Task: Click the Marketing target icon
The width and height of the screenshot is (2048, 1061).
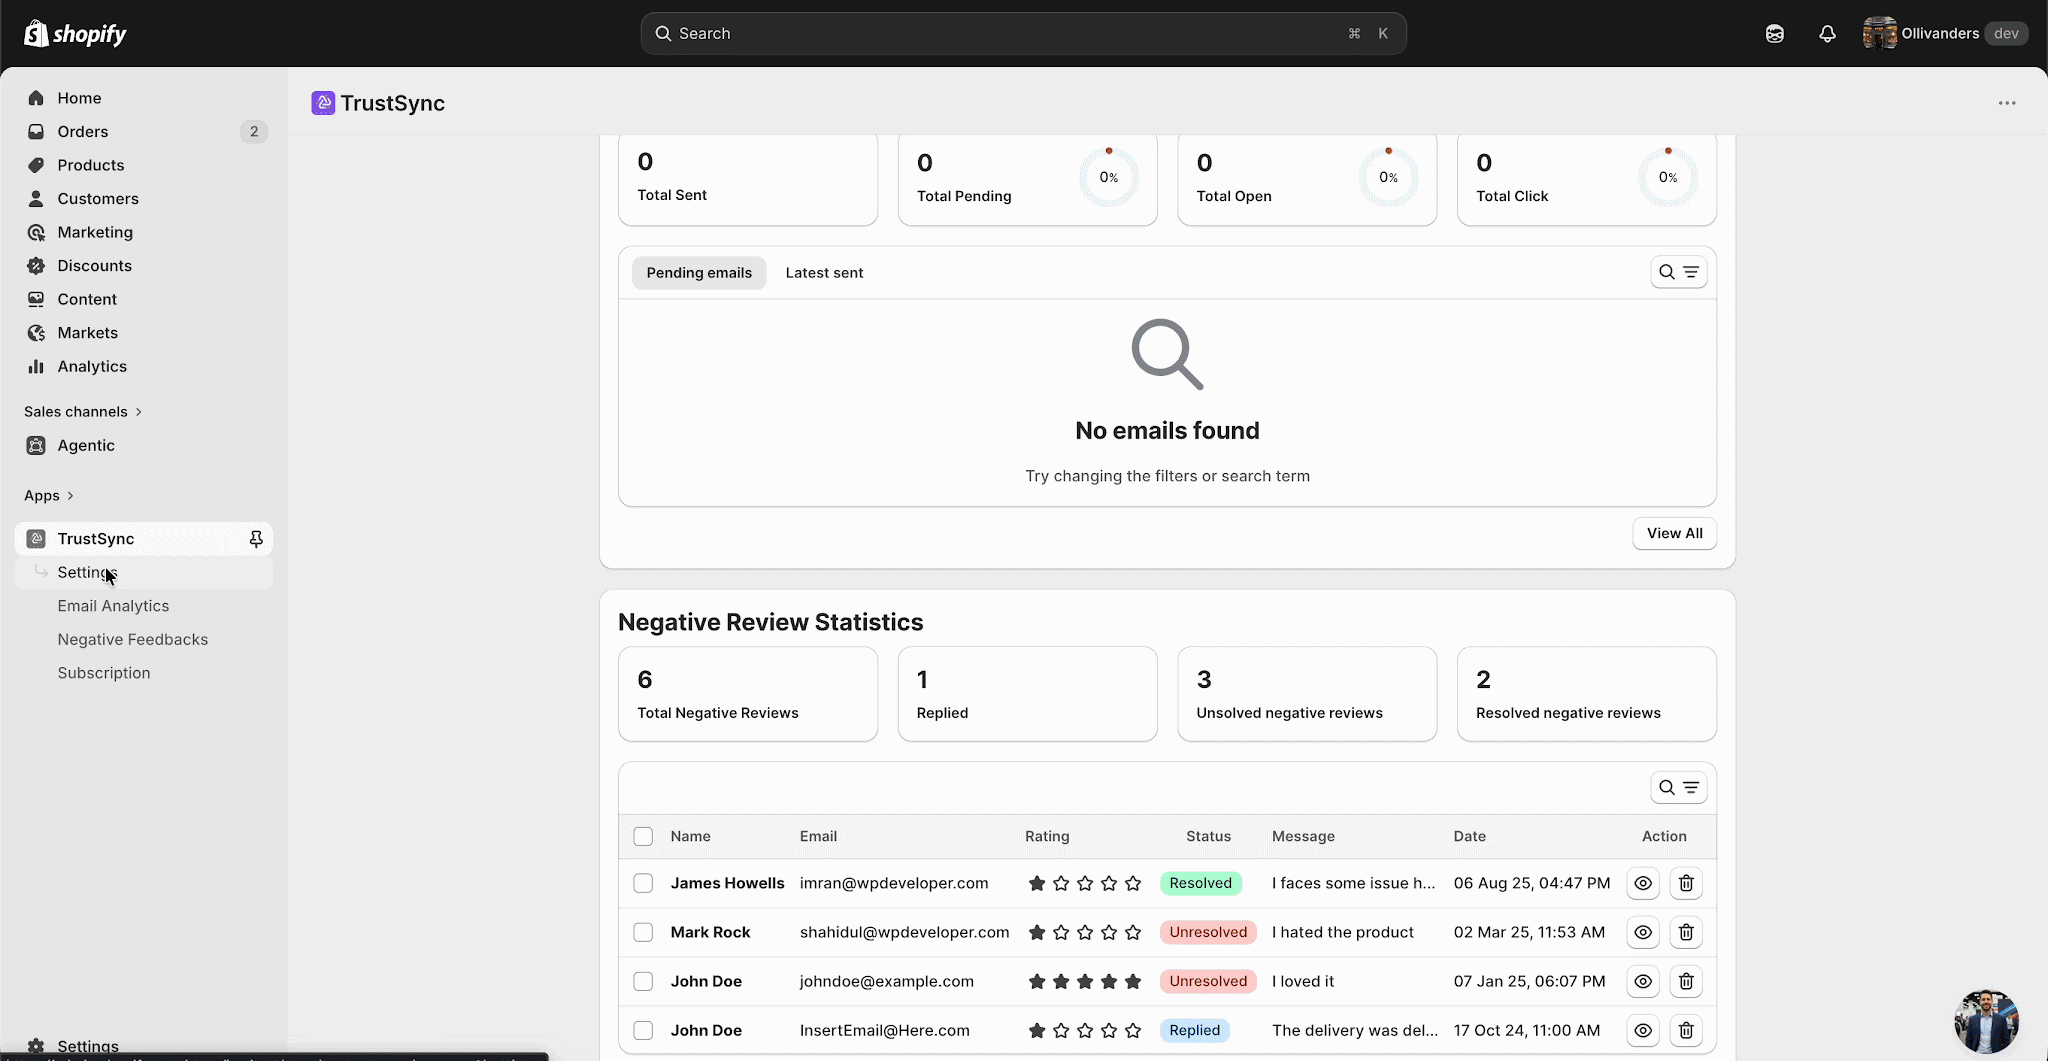Action: click(x=36, y=232)
